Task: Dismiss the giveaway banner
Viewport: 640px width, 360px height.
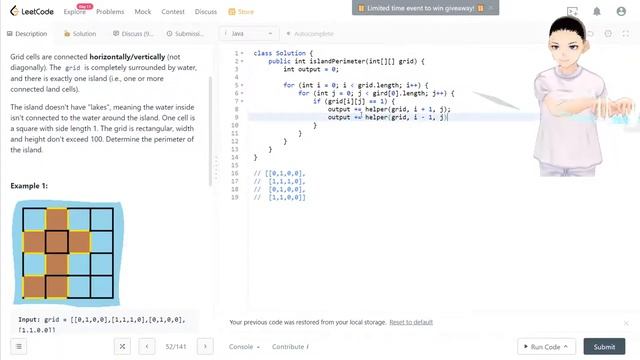Action: pyautogui.click(x=491, y=8)
